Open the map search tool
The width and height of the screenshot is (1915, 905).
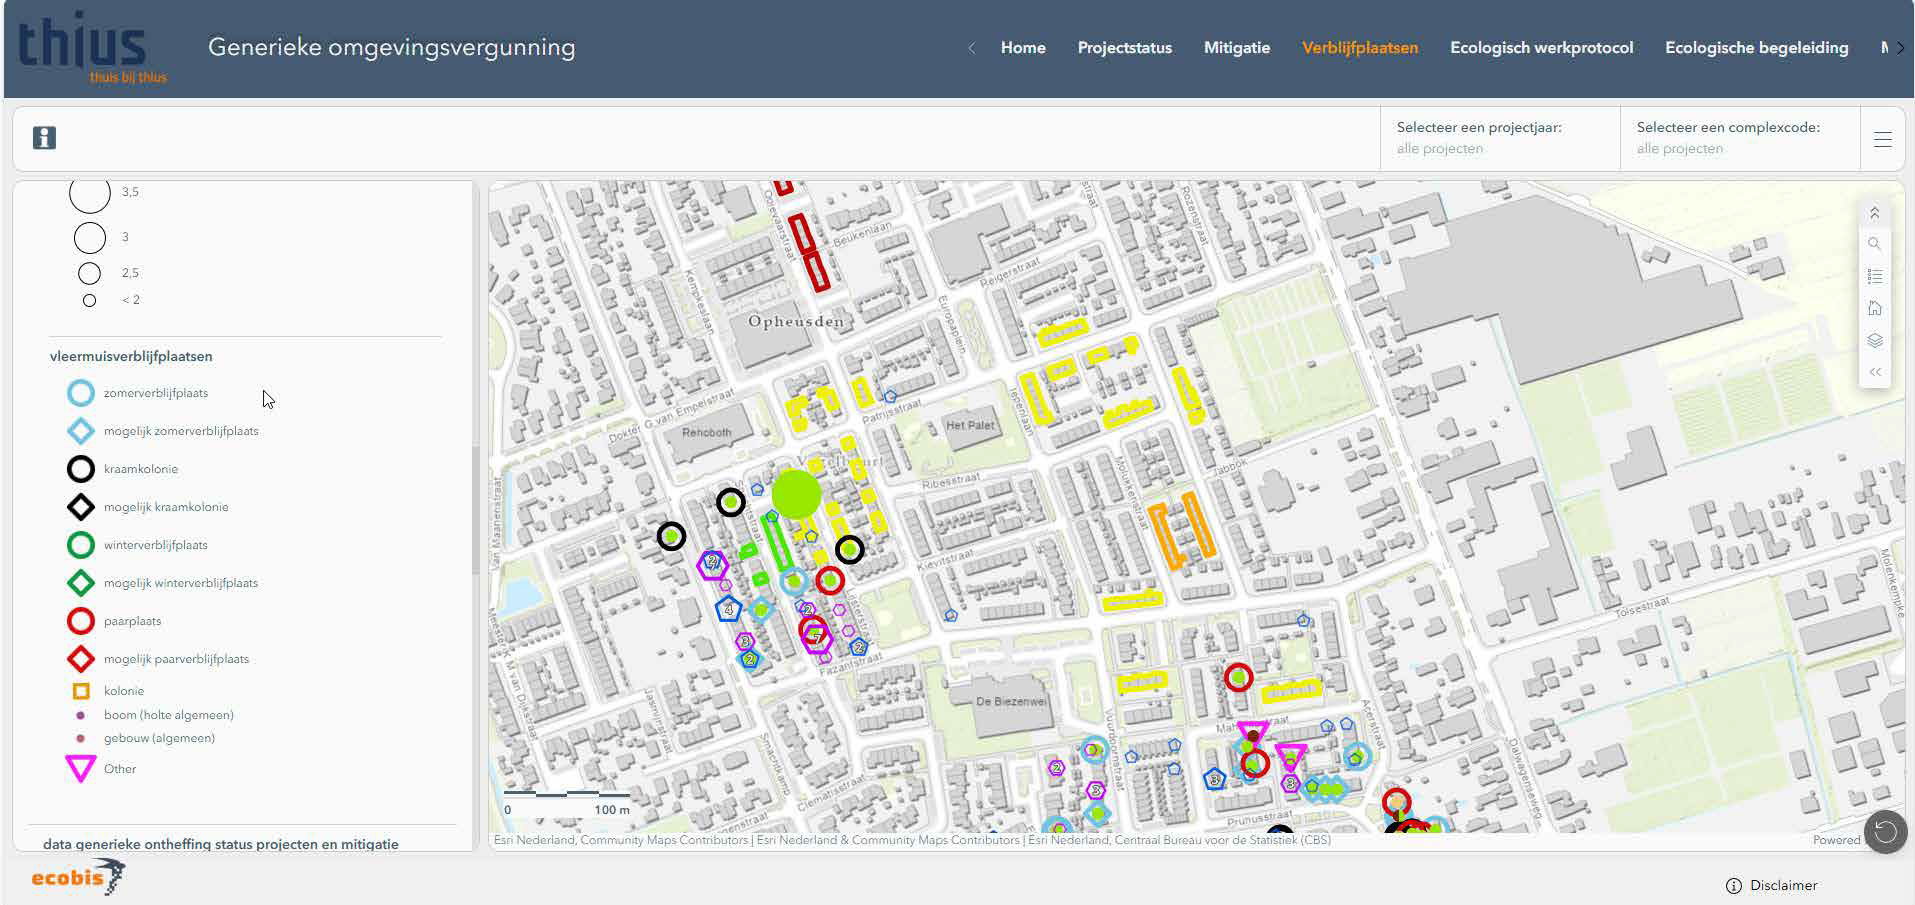(1874, 244)
